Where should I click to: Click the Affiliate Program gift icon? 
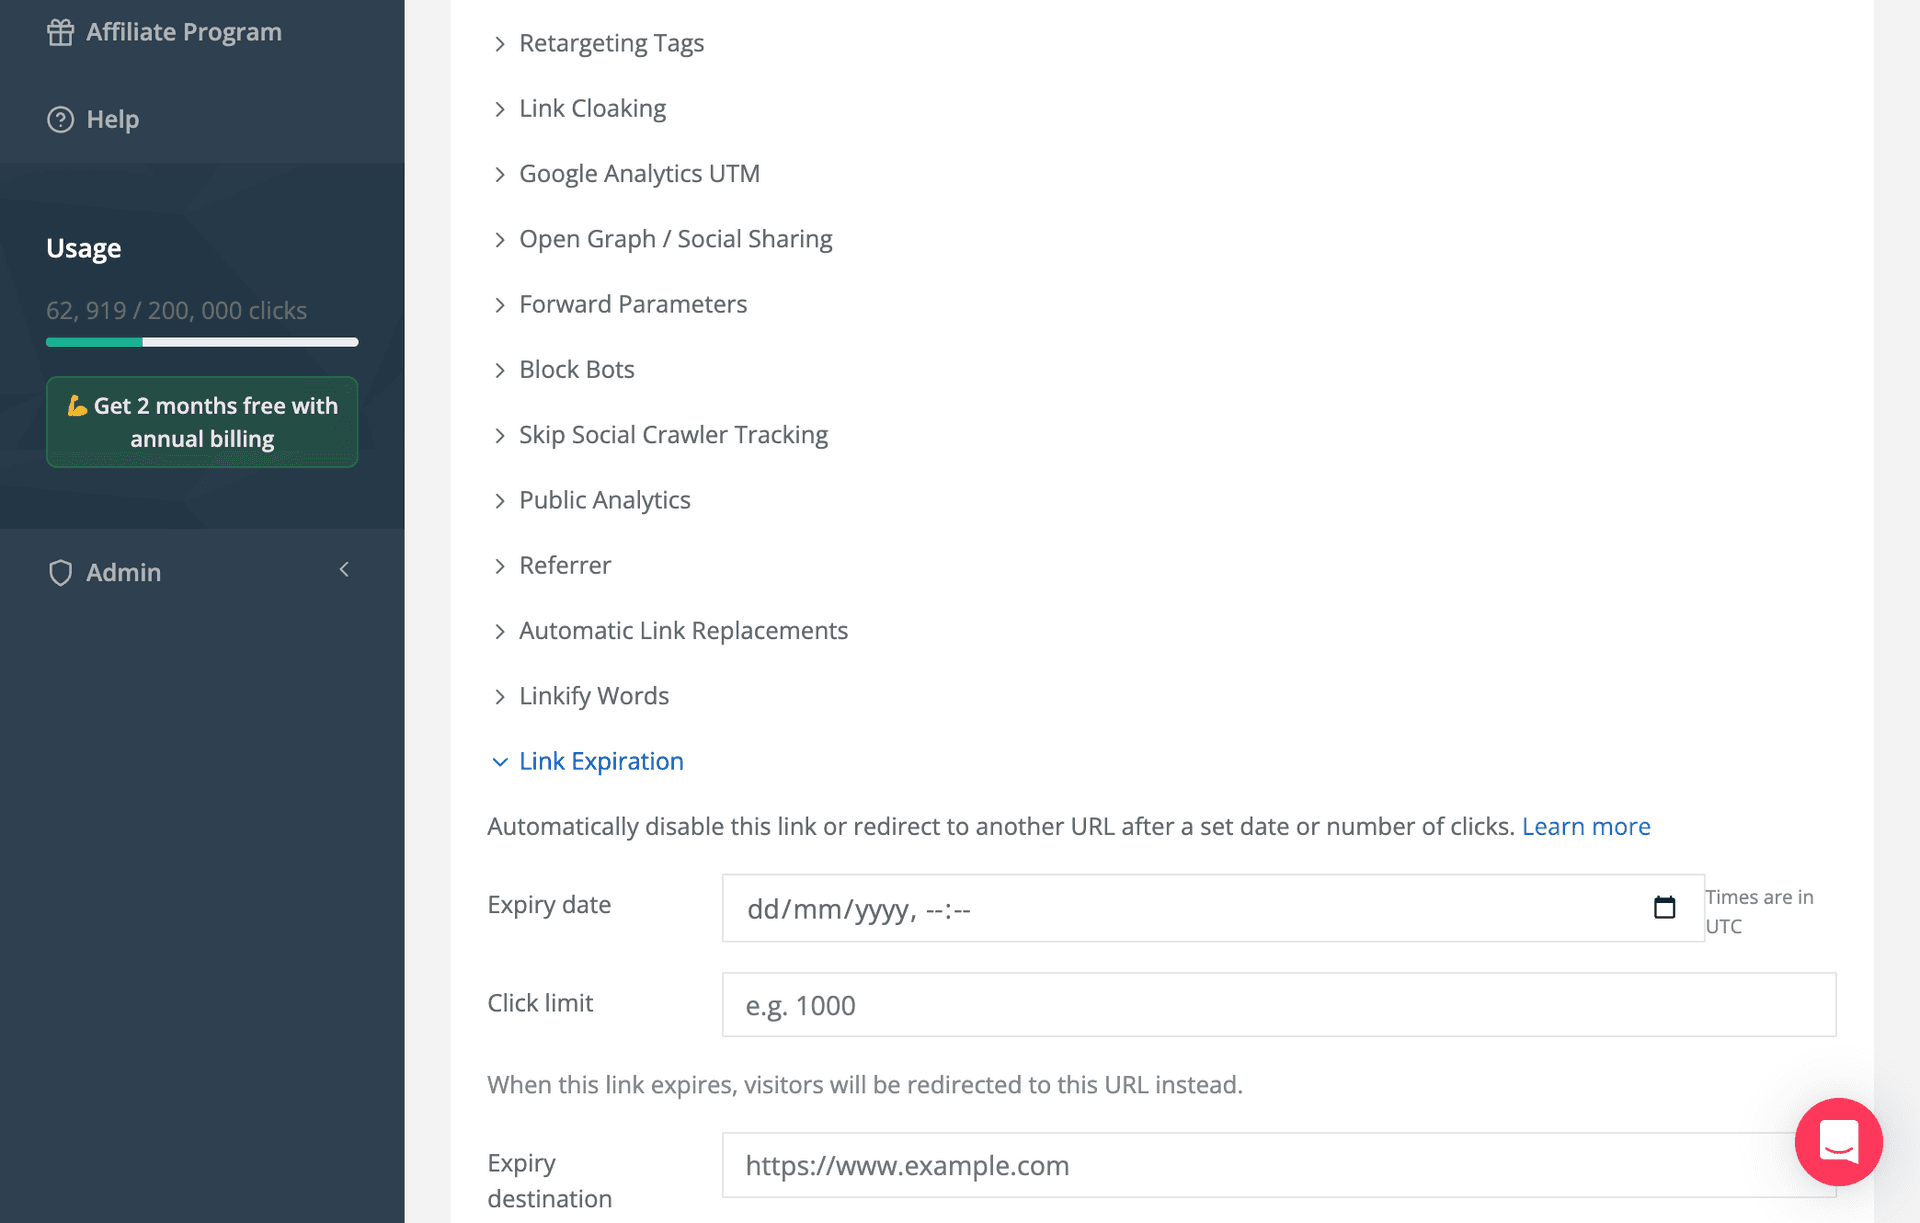[60, 31]
